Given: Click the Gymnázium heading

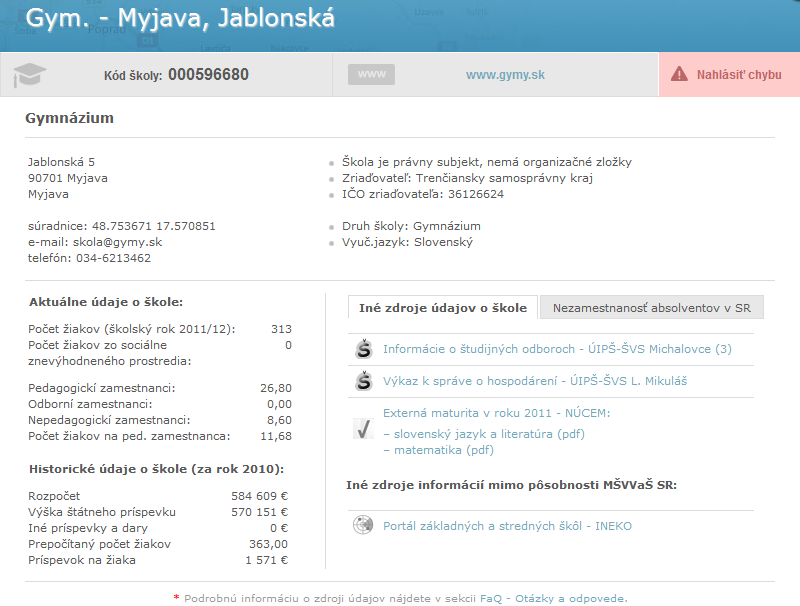Looking at the screenshot, I should (69, 118).
